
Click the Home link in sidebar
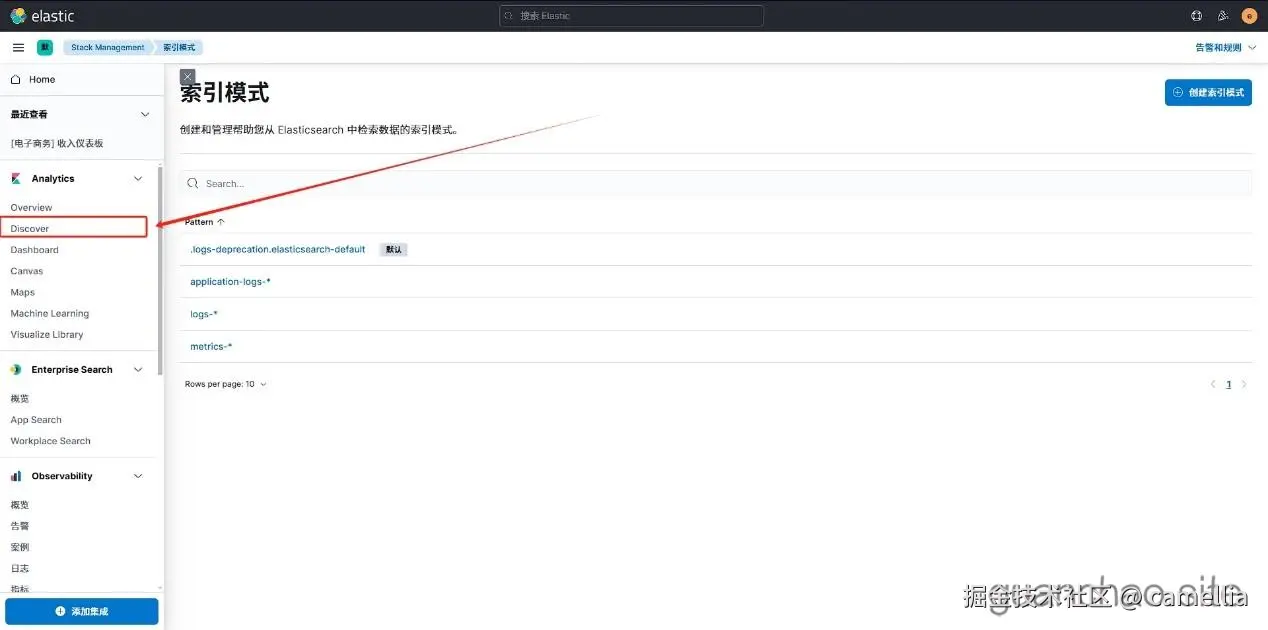42,79
